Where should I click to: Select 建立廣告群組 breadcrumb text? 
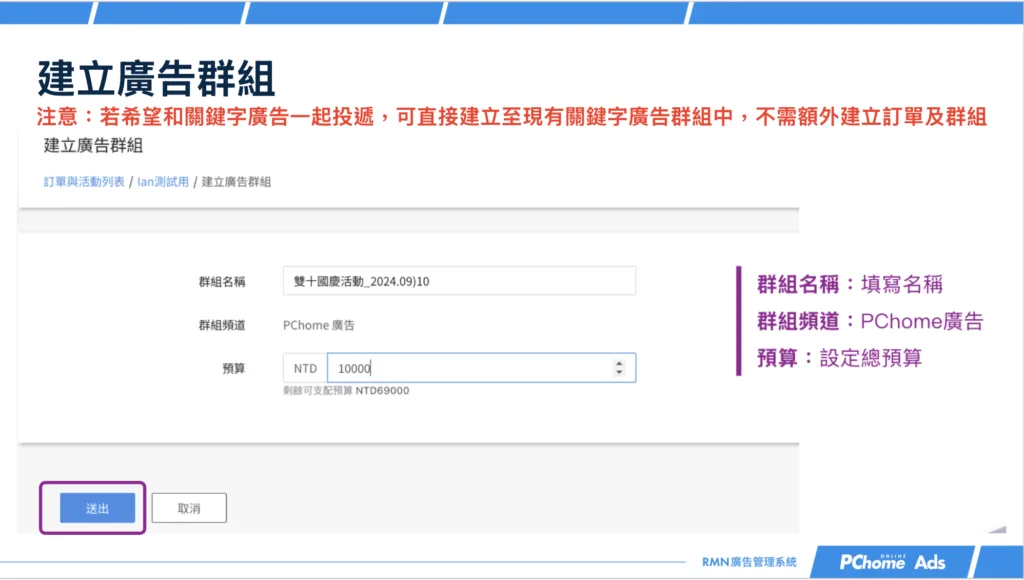236,182
